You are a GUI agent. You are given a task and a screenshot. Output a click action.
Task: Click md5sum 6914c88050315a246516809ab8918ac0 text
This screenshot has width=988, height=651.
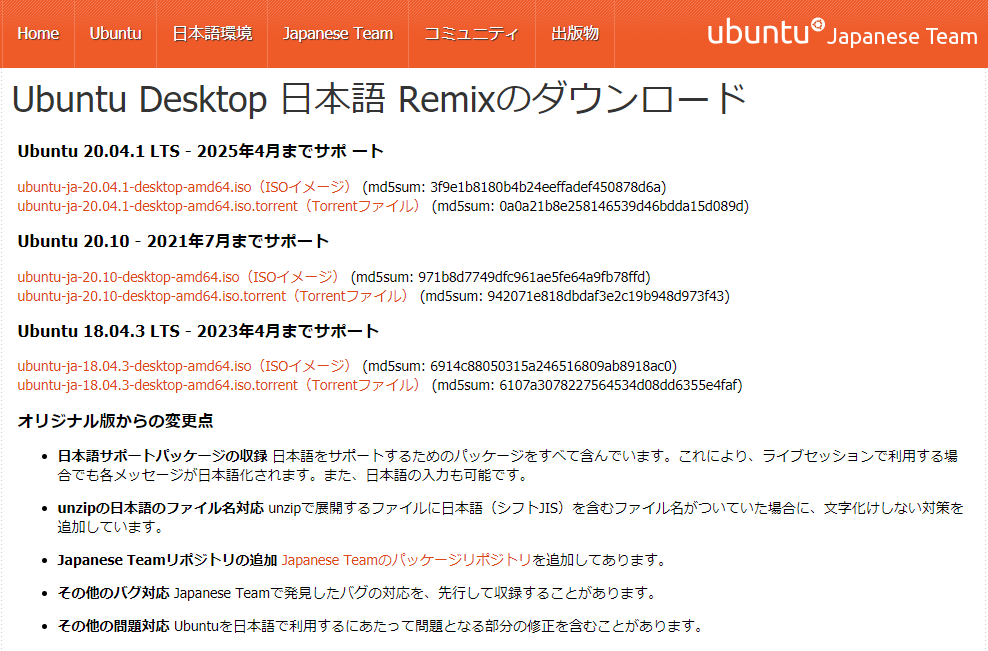(519, 366)
